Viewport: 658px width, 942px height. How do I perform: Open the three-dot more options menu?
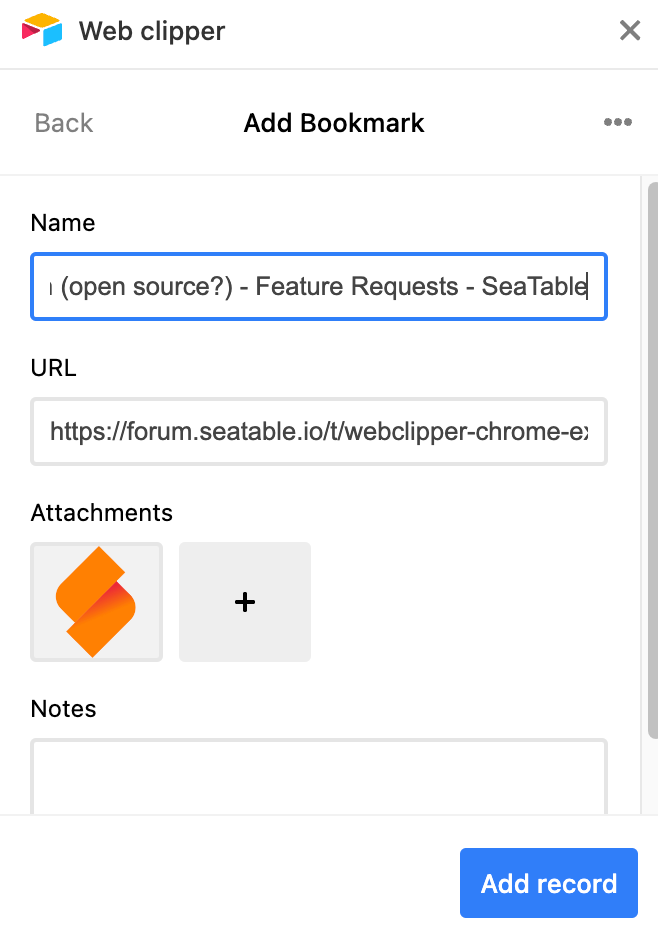point(618,122)
